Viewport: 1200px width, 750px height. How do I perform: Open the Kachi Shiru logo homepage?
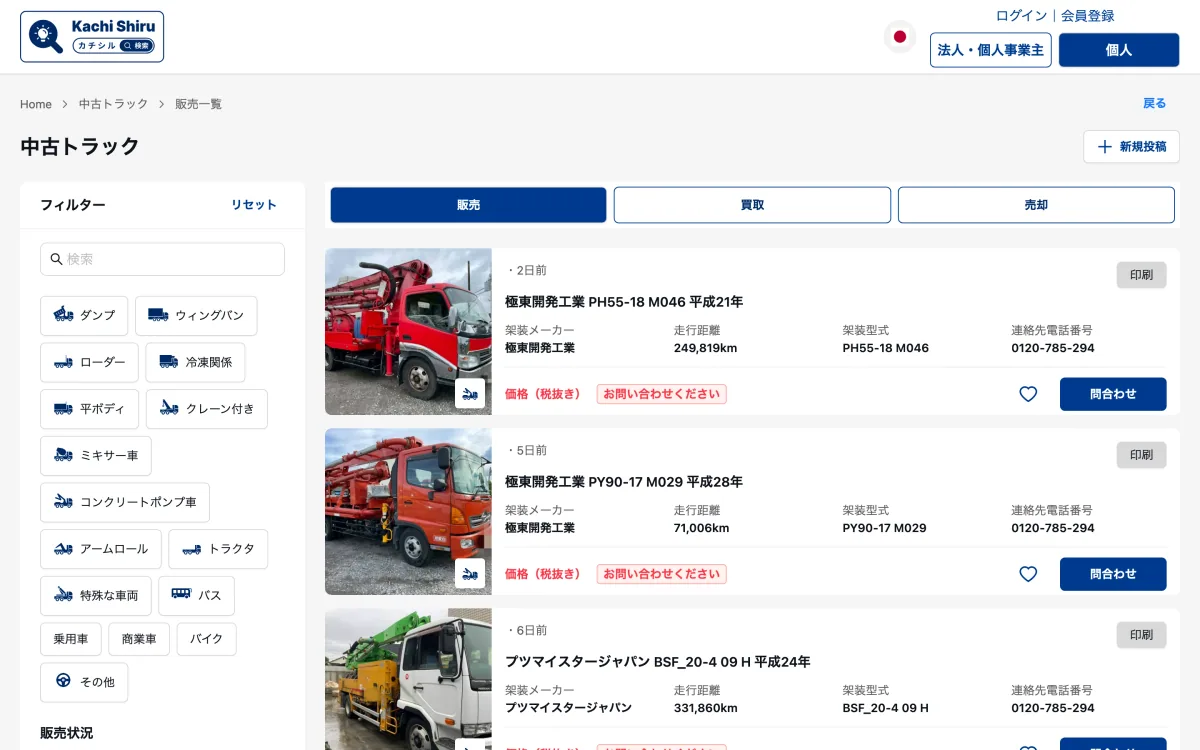(92, 37)
